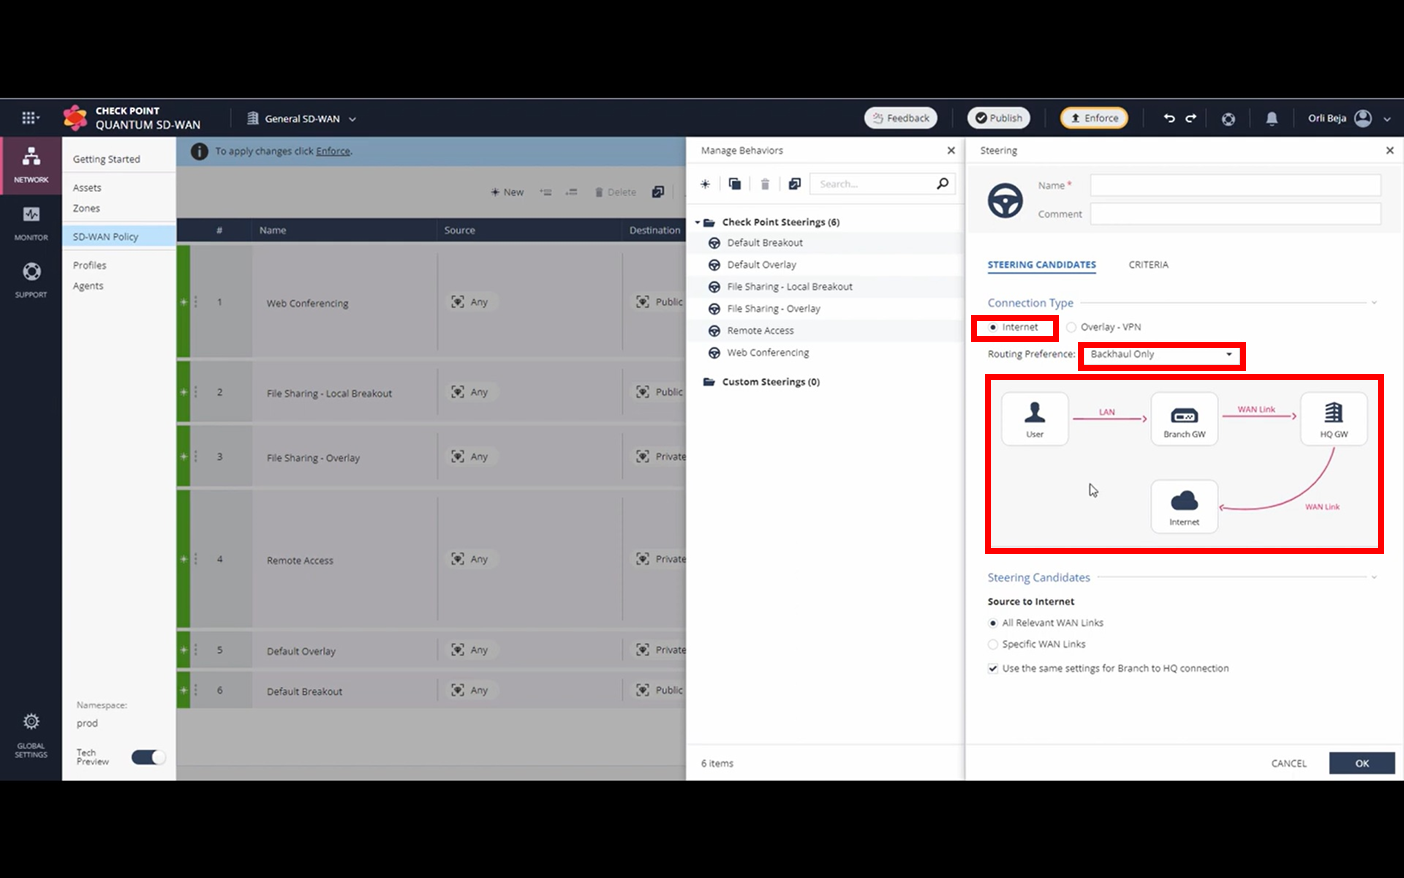Open the Routing Preference dropdown
This screenshot has height=878, width=1404.
coord(1161,355)
